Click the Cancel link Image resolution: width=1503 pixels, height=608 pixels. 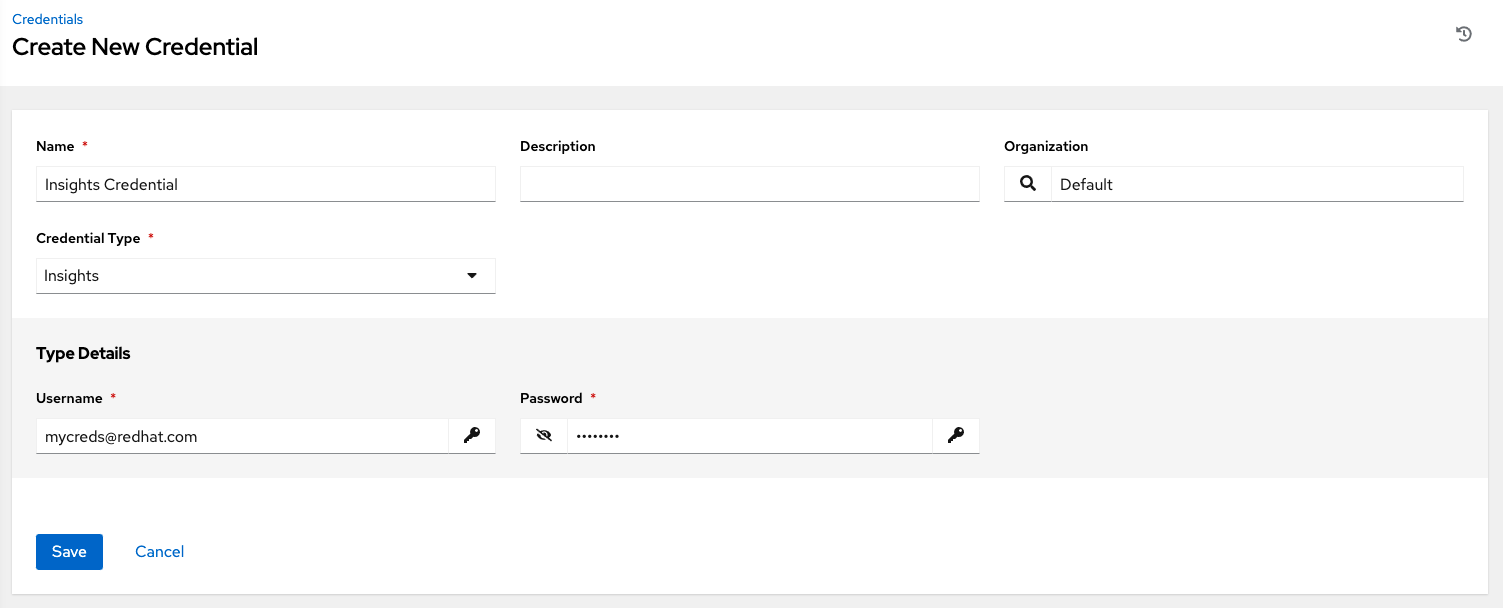159,552
